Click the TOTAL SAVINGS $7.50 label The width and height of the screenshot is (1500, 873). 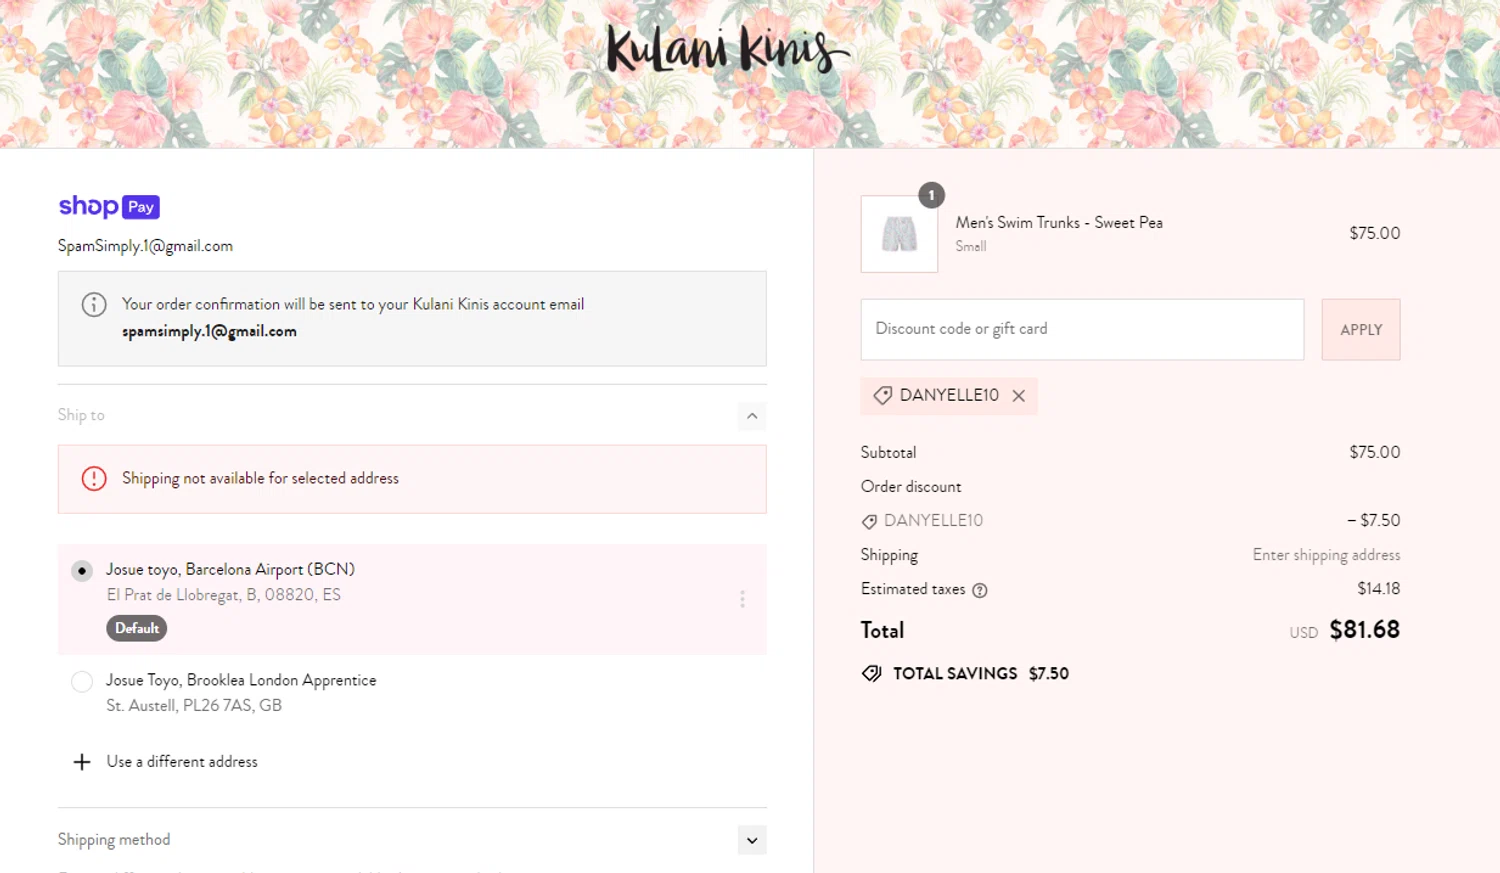(x=981, y=673)
